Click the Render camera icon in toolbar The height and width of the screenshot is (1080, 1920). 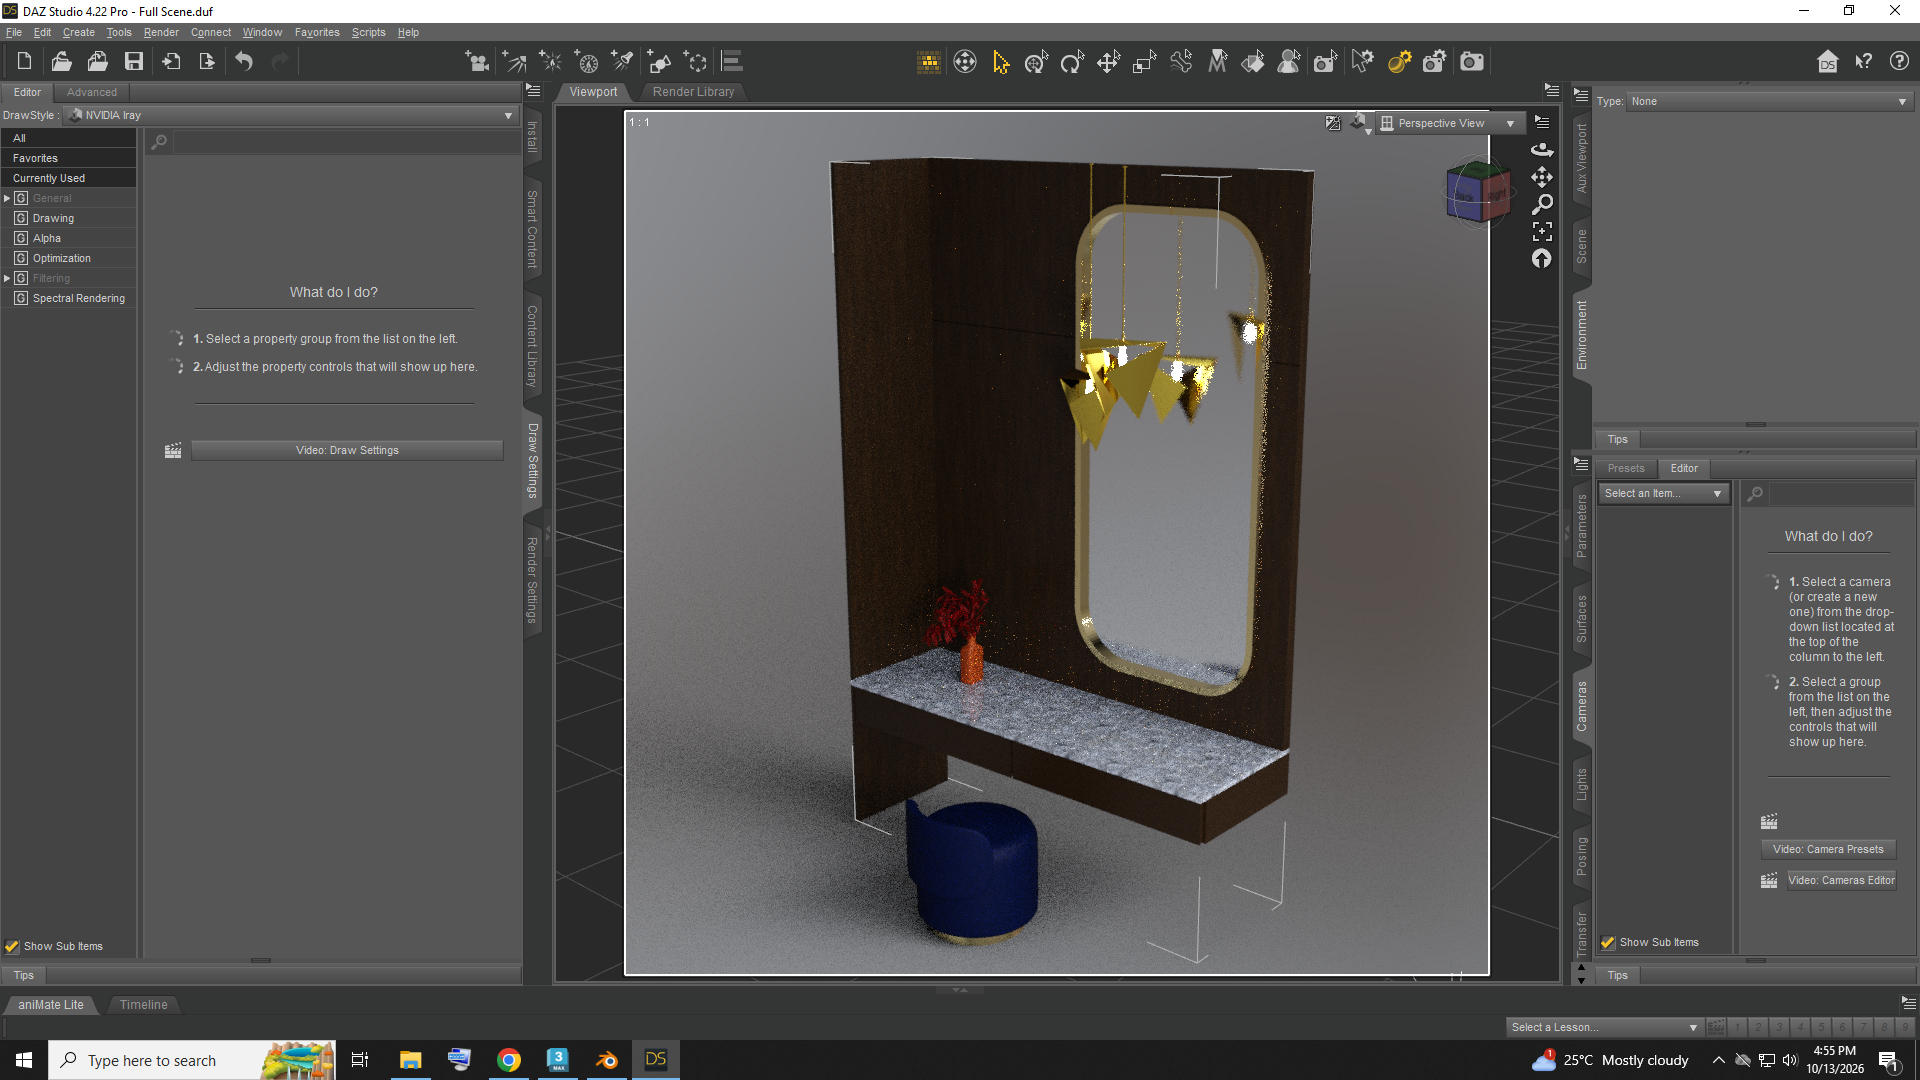tap(1471, 62)
